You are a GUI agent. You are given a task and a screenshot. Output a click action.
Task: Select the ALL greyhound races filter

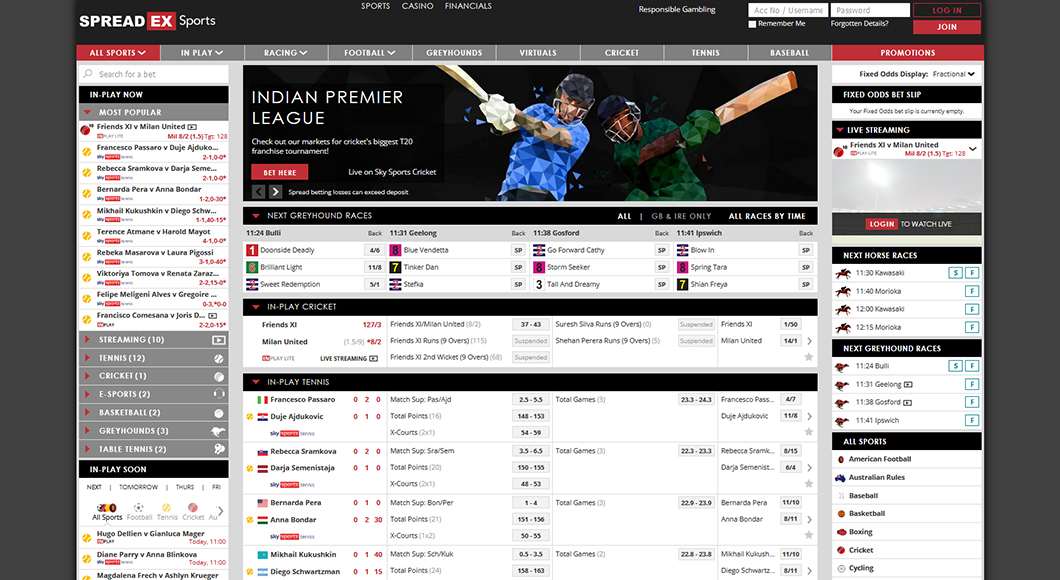pyautogui.click(x=624, y=216)
